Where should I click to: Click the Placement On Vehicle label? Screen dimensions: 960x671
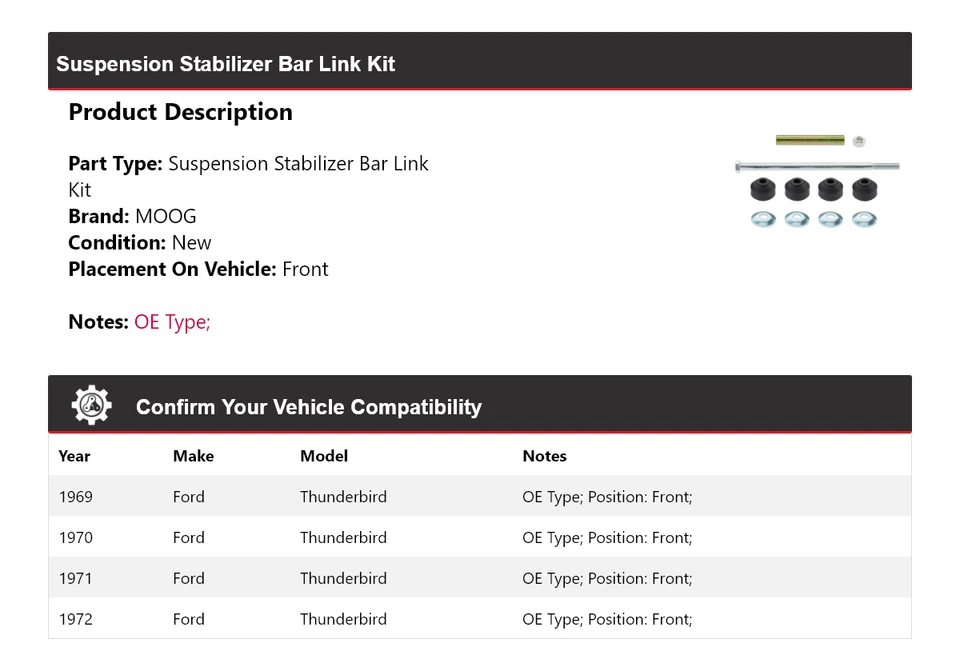[x=172, y=269]
